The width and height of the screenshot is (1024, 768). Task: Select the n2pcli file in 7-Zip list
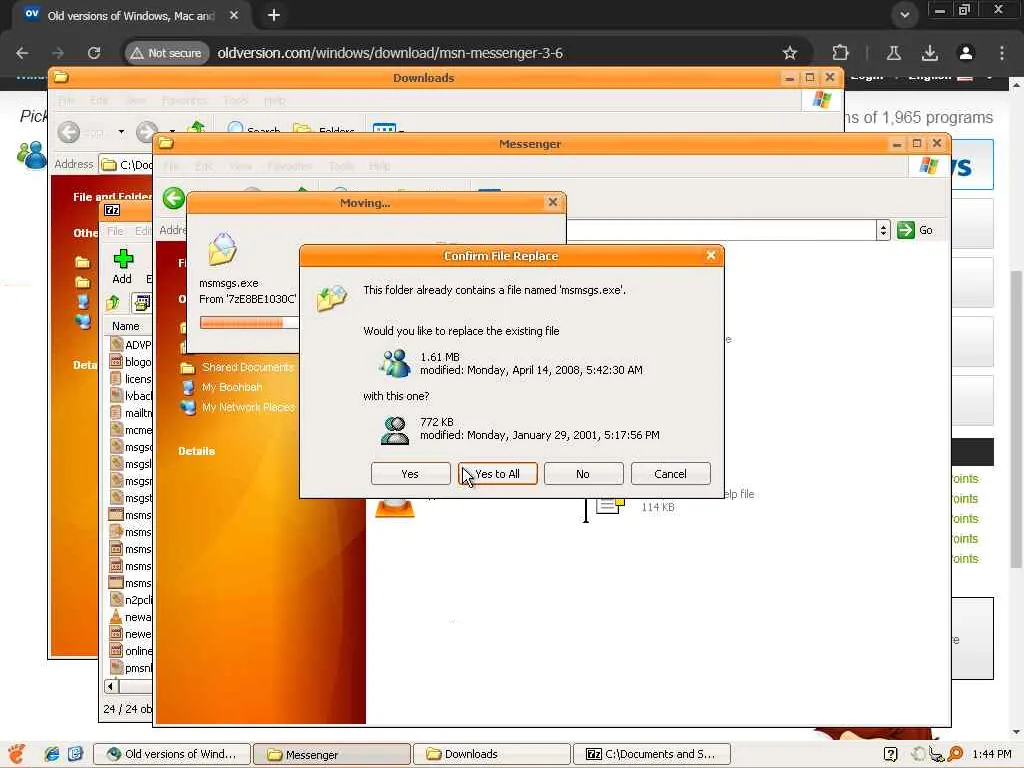click(131, 600)
